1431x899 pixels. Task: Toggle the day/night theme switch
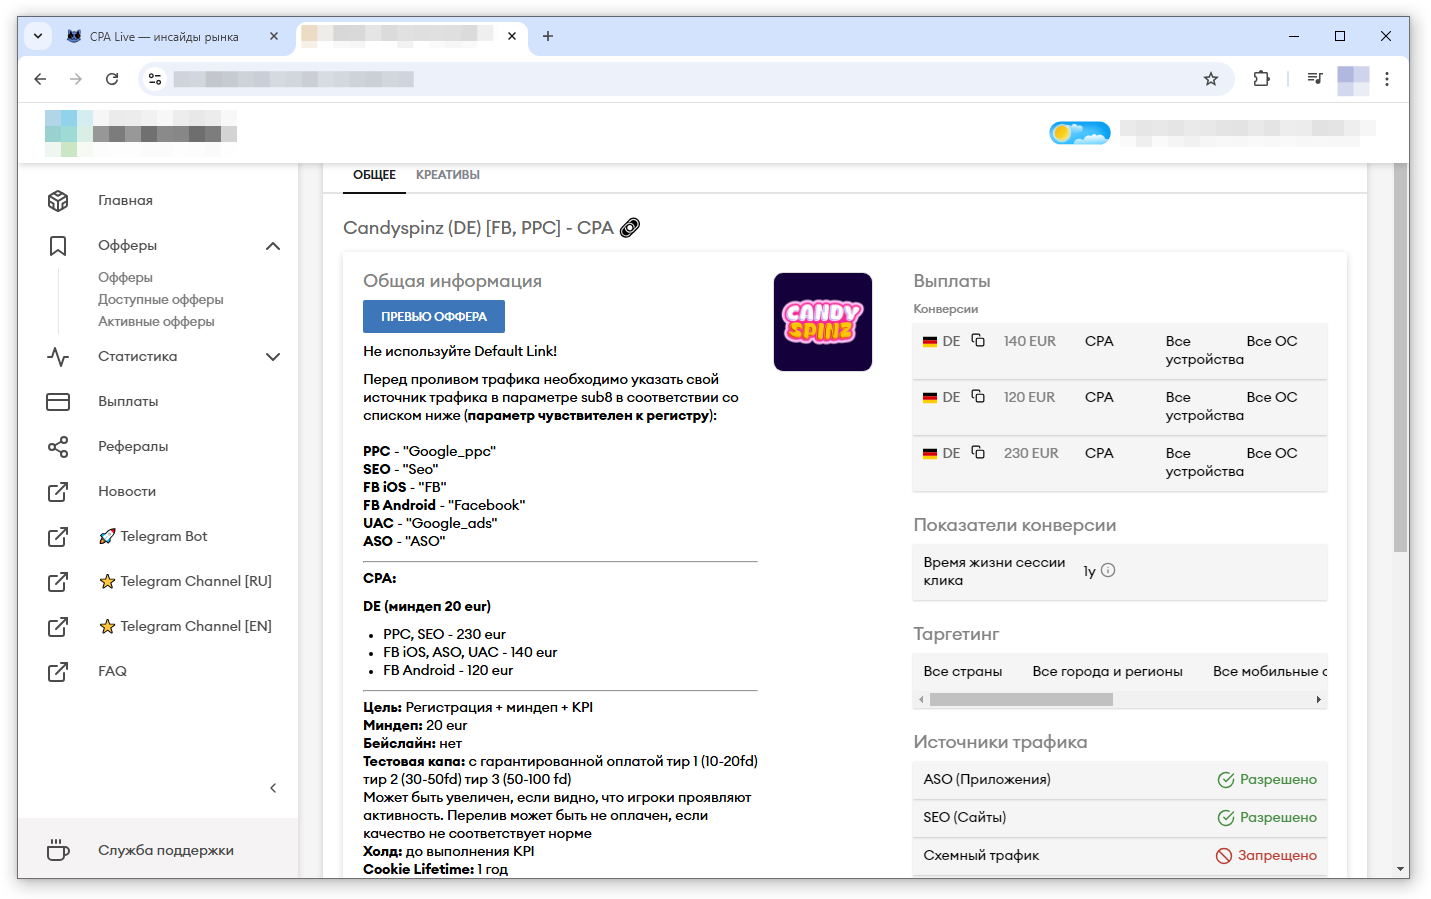click(1080, 133)
